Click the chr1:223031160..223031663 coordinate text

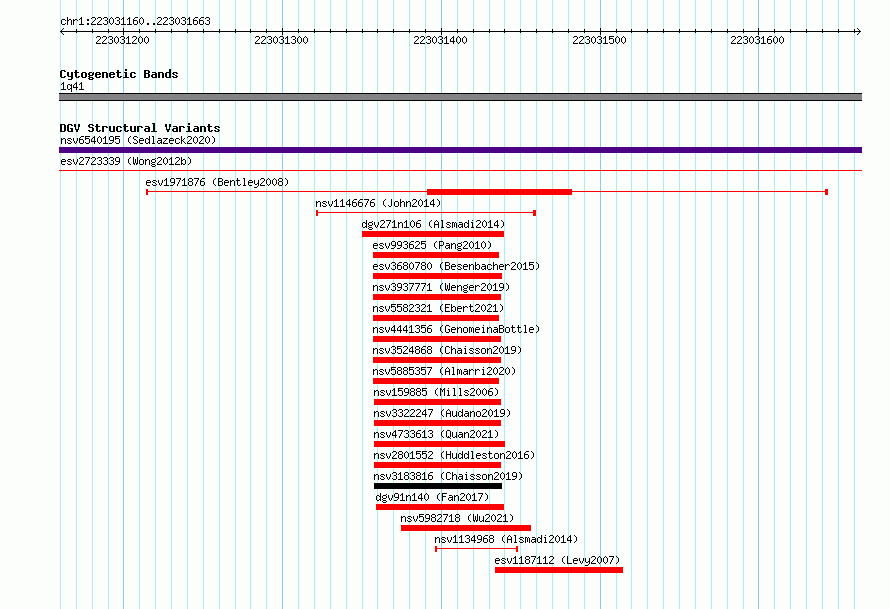click(135, 21)
